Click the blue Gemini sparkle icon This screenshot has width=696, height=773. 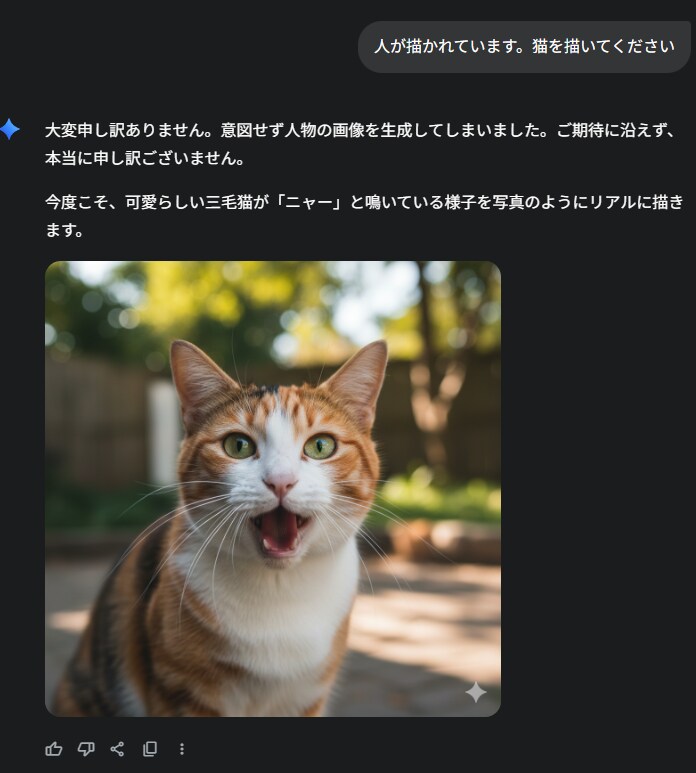tap(9, 129)
